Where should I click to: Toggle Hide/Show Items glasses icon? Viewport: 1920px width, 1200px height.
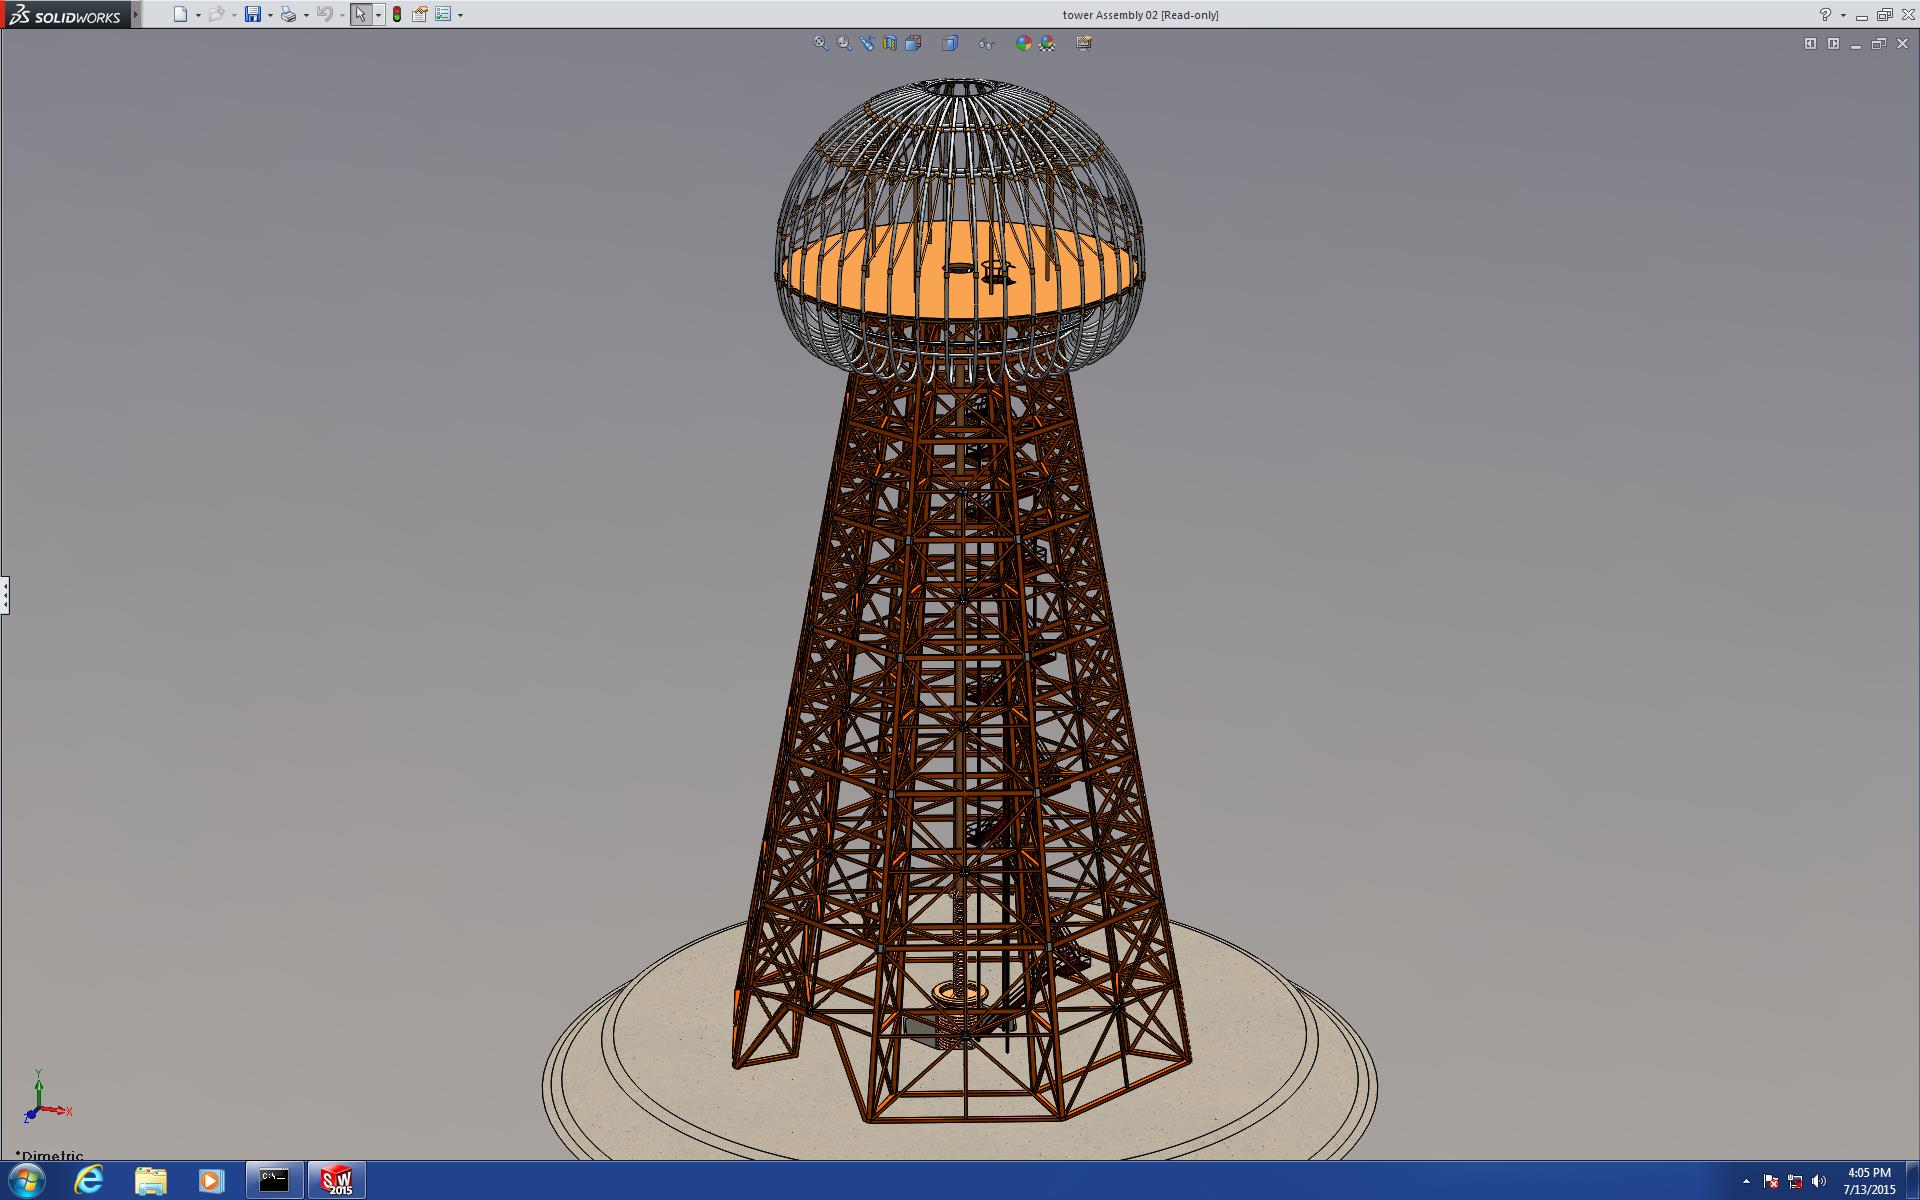tap(986, 43)
